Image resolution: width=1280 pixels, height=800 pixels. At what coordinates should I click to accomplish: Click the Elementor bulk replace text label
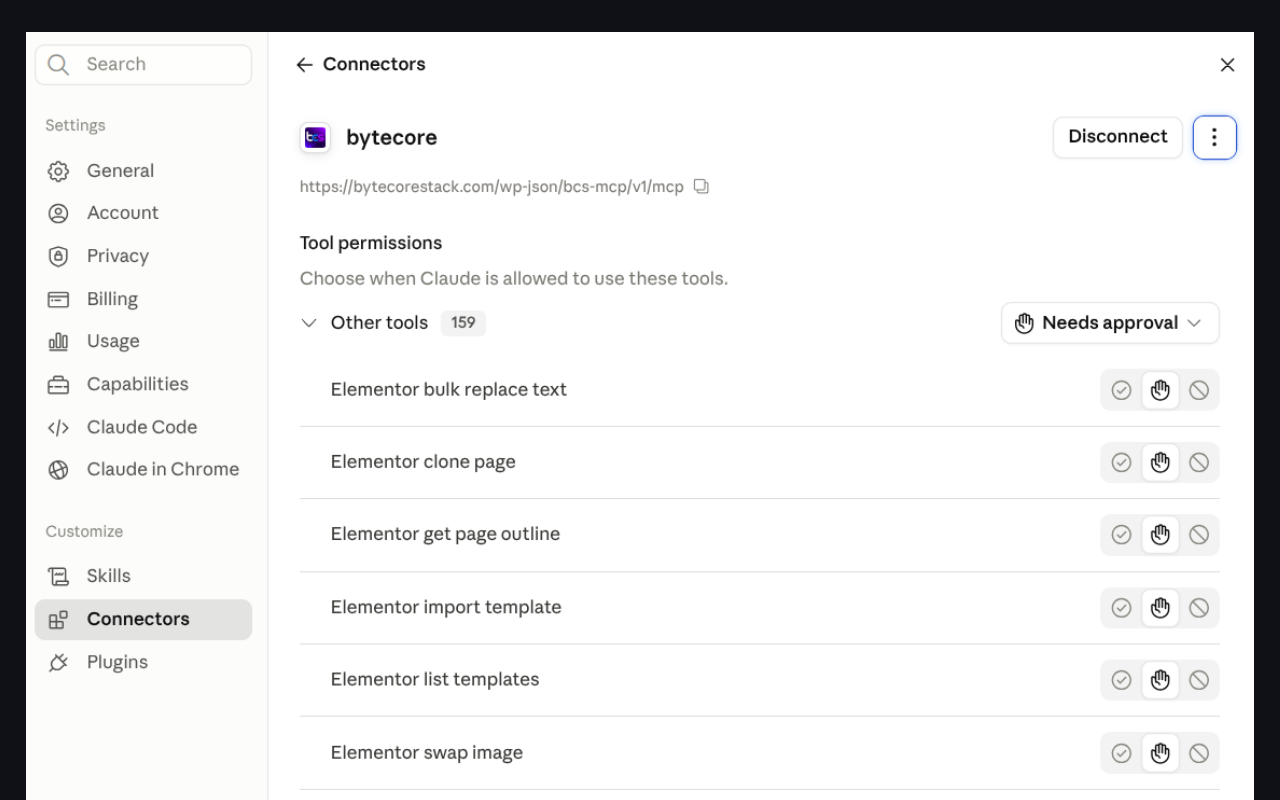[x=448, y=390]
